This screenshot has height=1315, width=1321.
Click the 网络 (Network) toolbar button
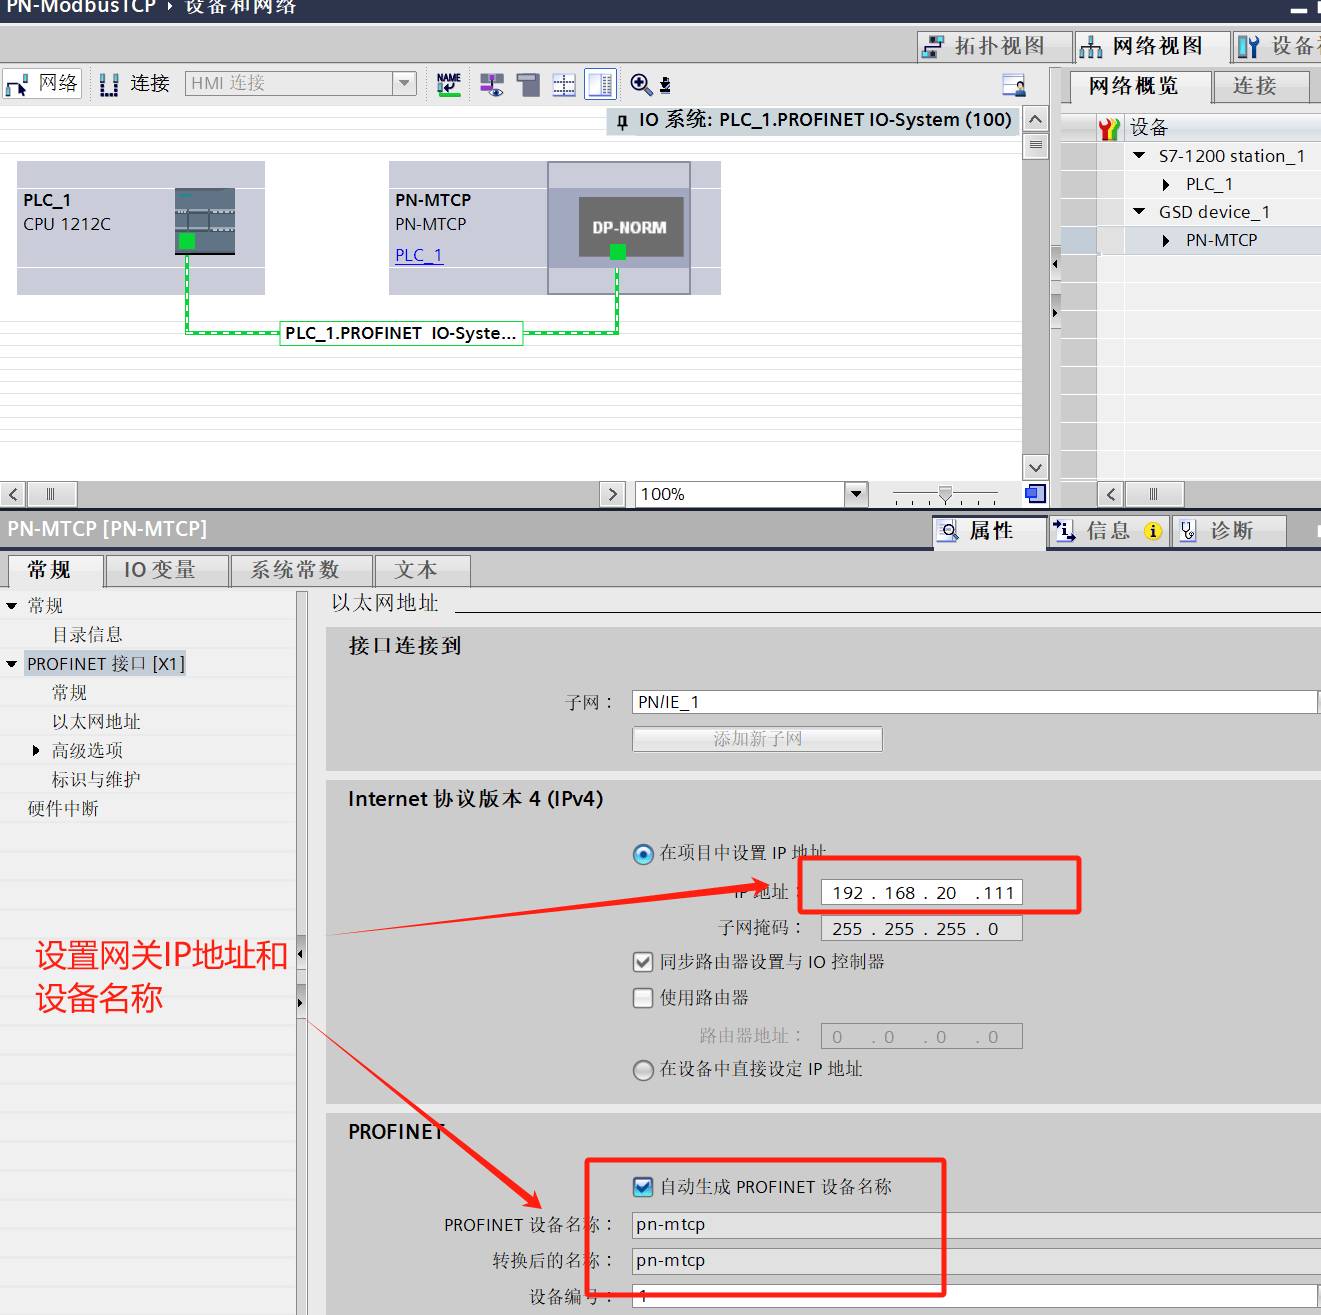(x=42, y=84)
